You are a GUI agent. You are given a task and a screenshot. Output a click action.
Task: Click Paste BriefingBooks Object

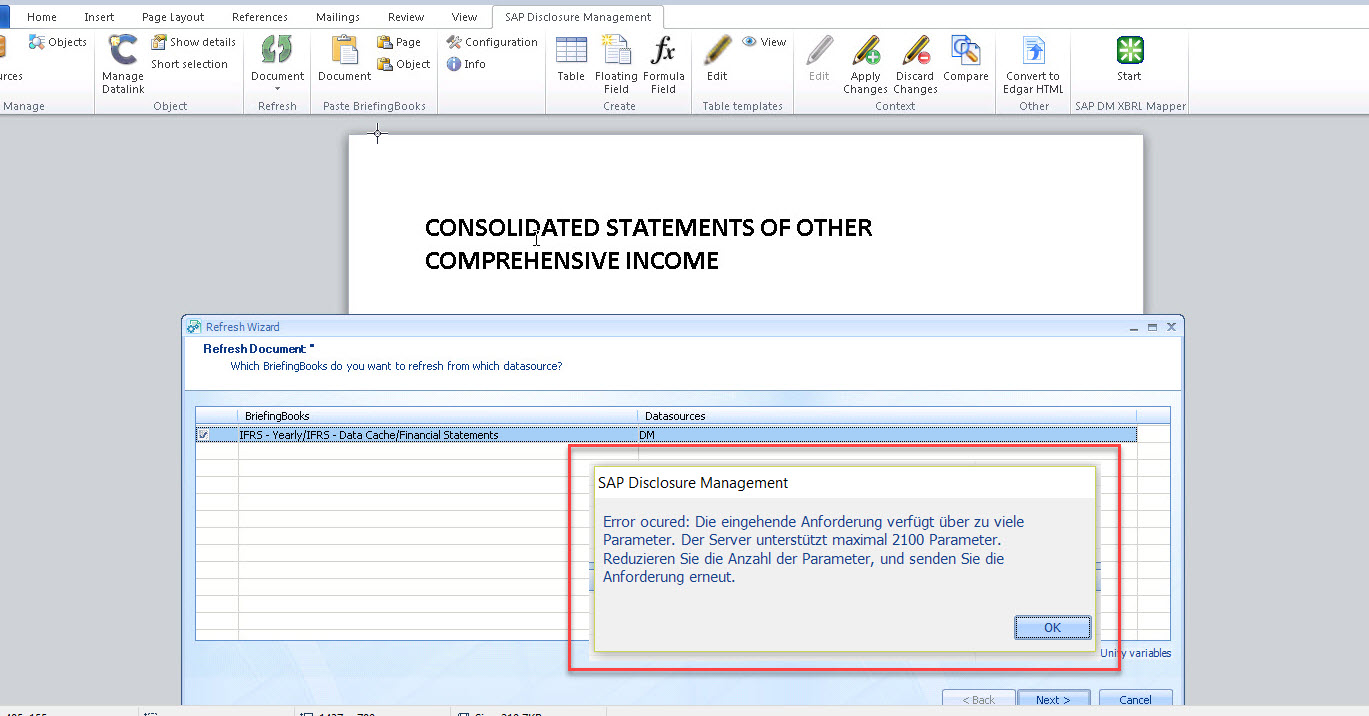tap(404, 64)
